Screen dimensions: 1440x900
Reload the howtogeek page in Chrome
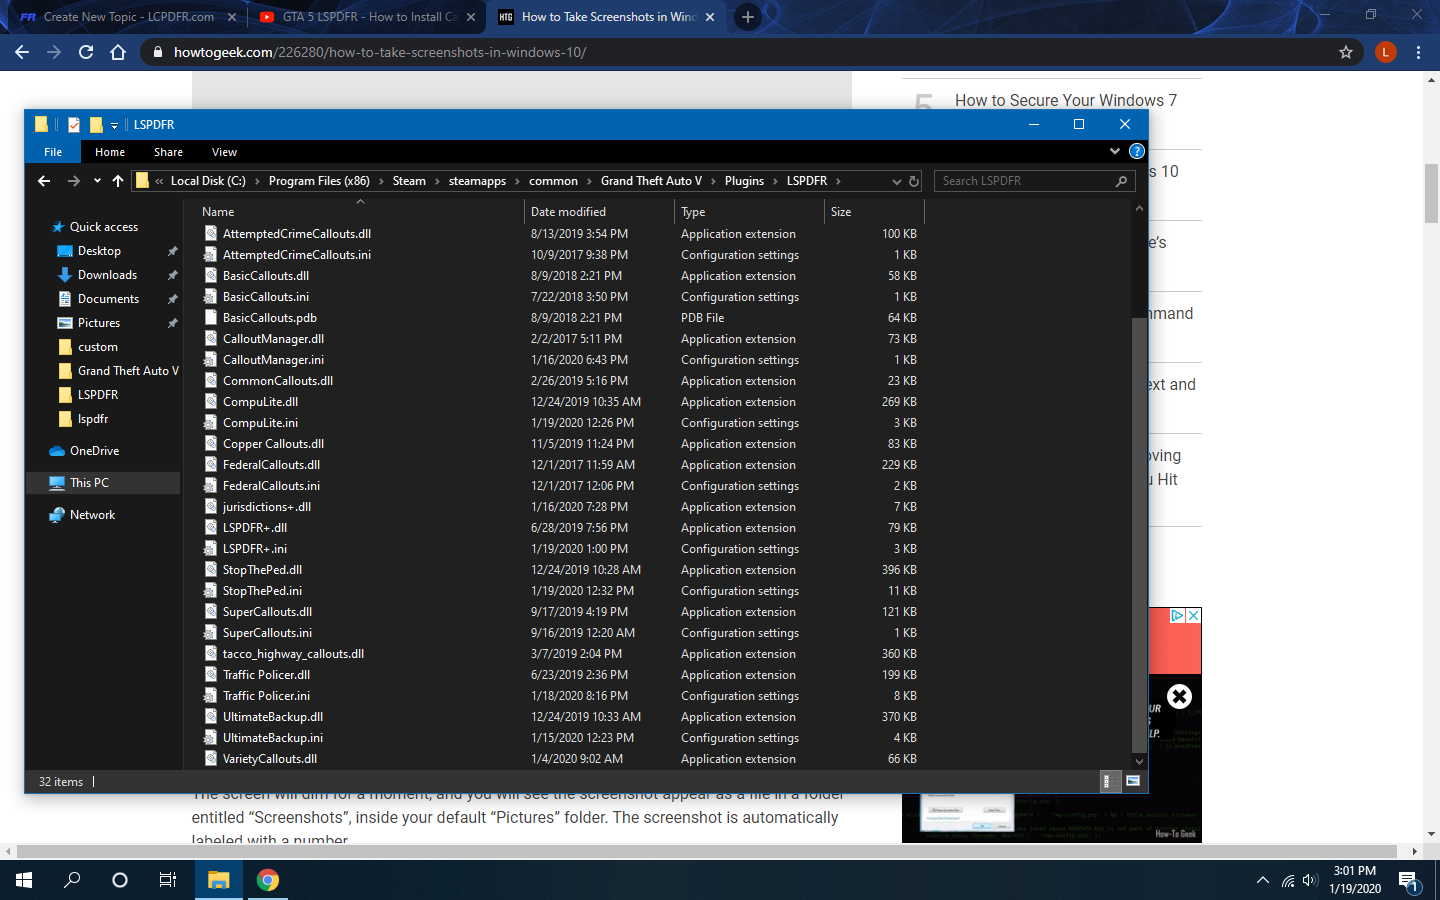coord(86,52)
